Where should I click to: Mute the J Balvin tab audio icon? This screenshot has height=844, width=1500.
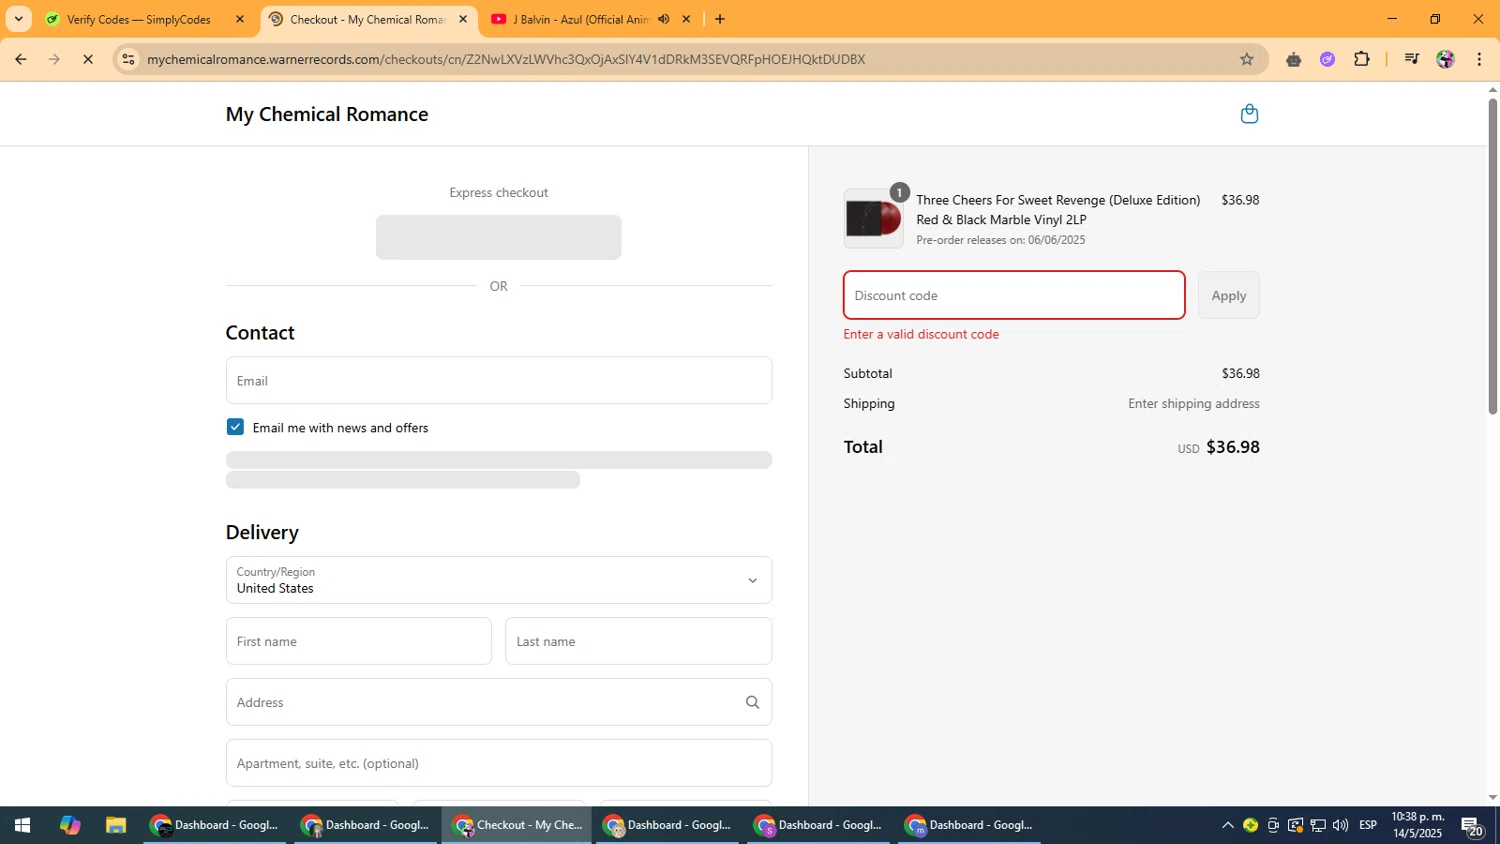[x=663, y=19]
